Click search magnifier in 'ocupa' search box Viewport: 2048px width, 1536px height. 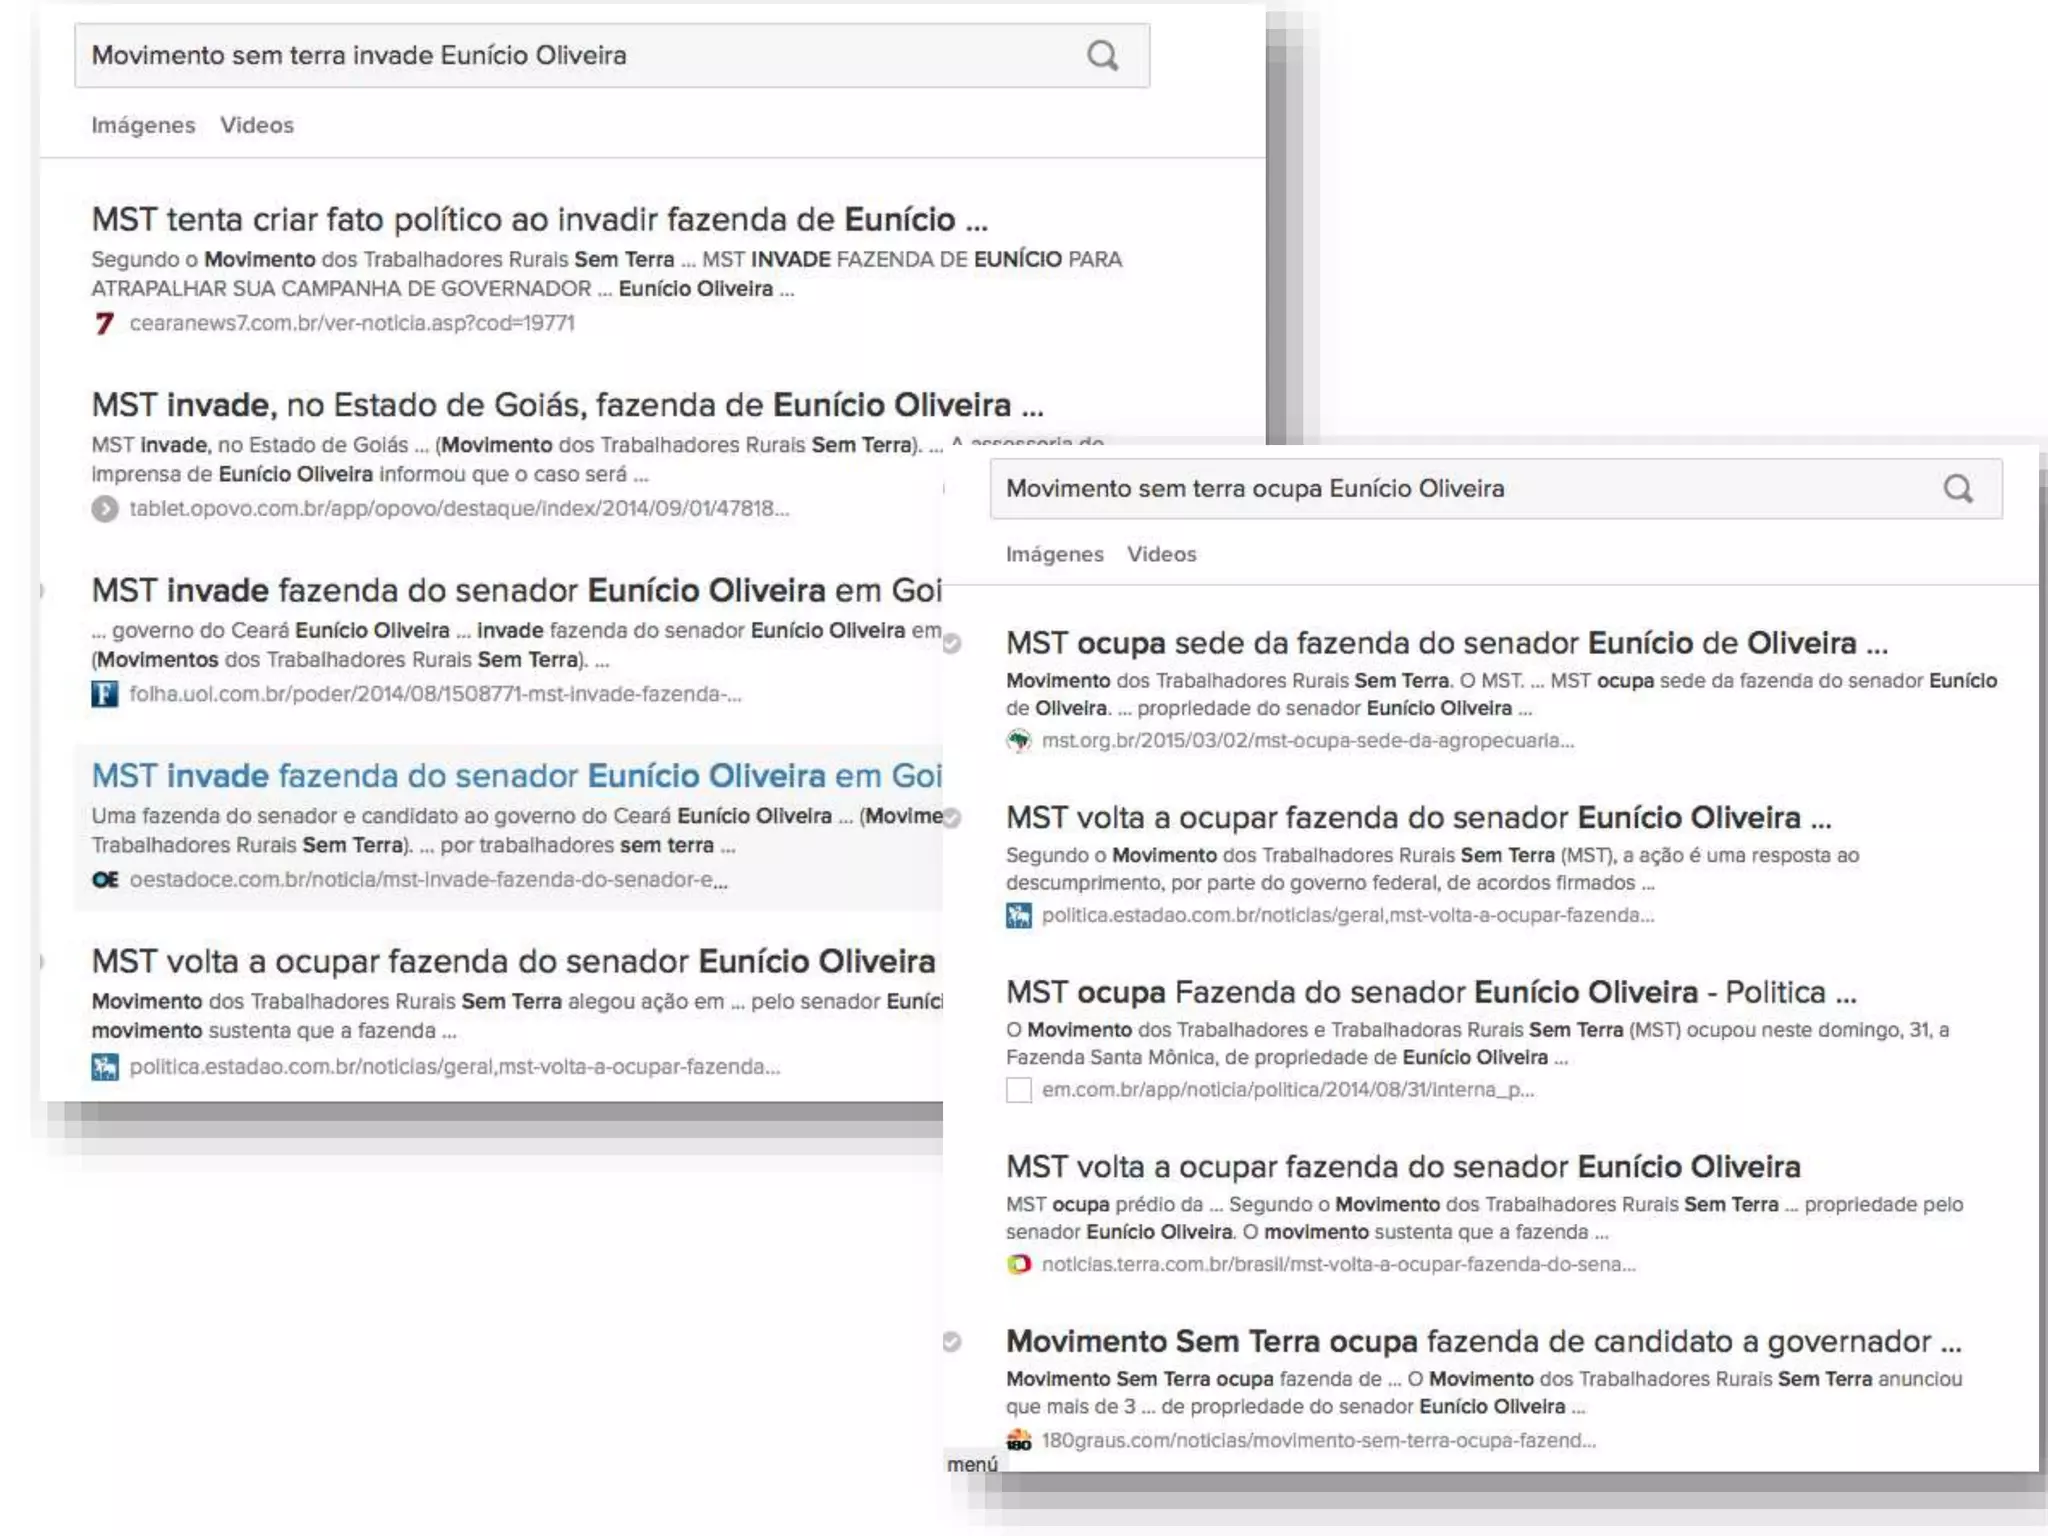point(1958,488)
